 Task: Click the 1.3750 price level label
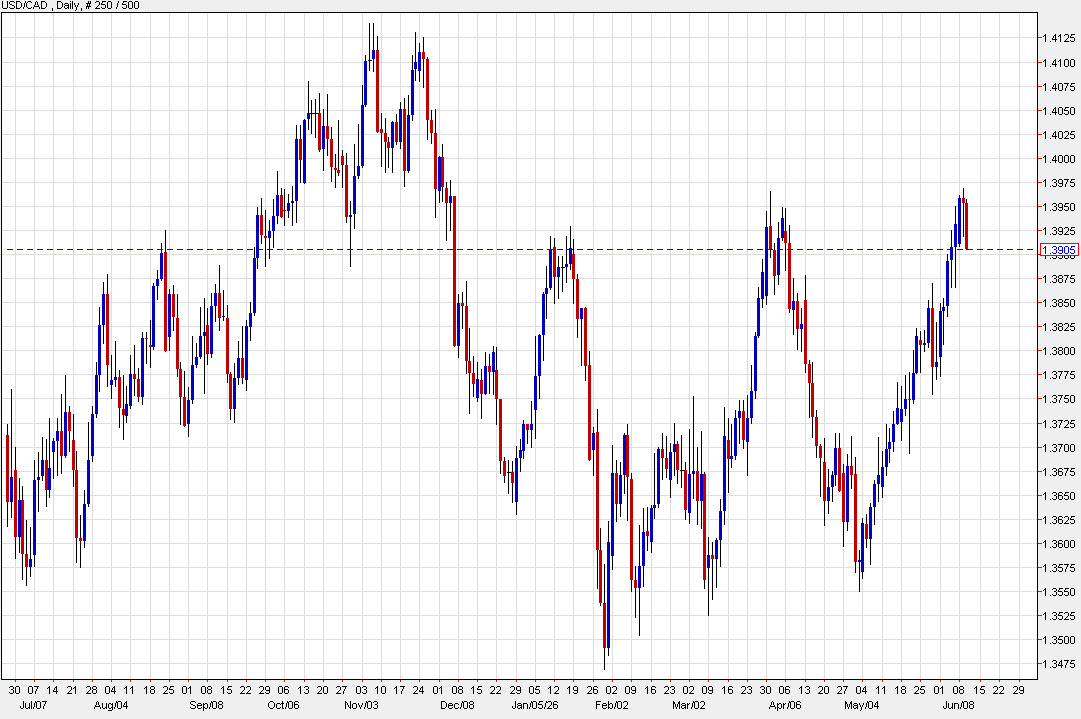pyautogui.click(x=1058, y=400)
